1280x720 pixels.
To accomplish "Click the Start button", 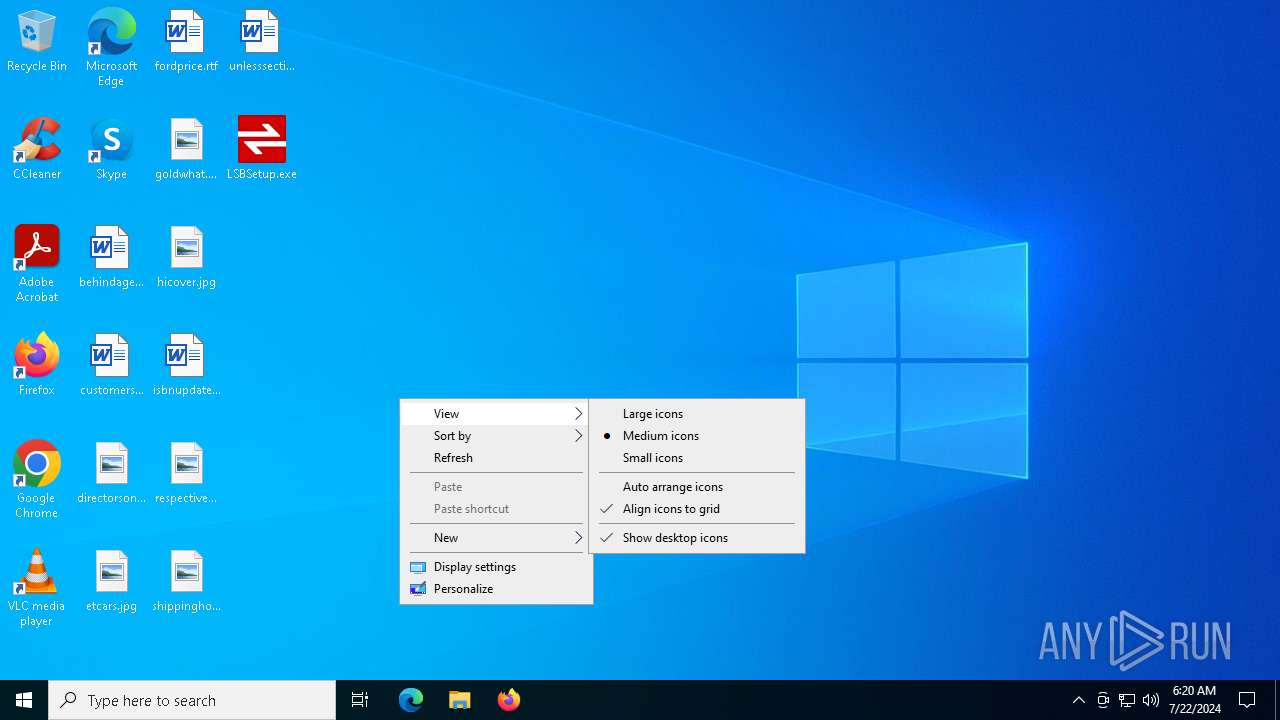I will point(24,700).
